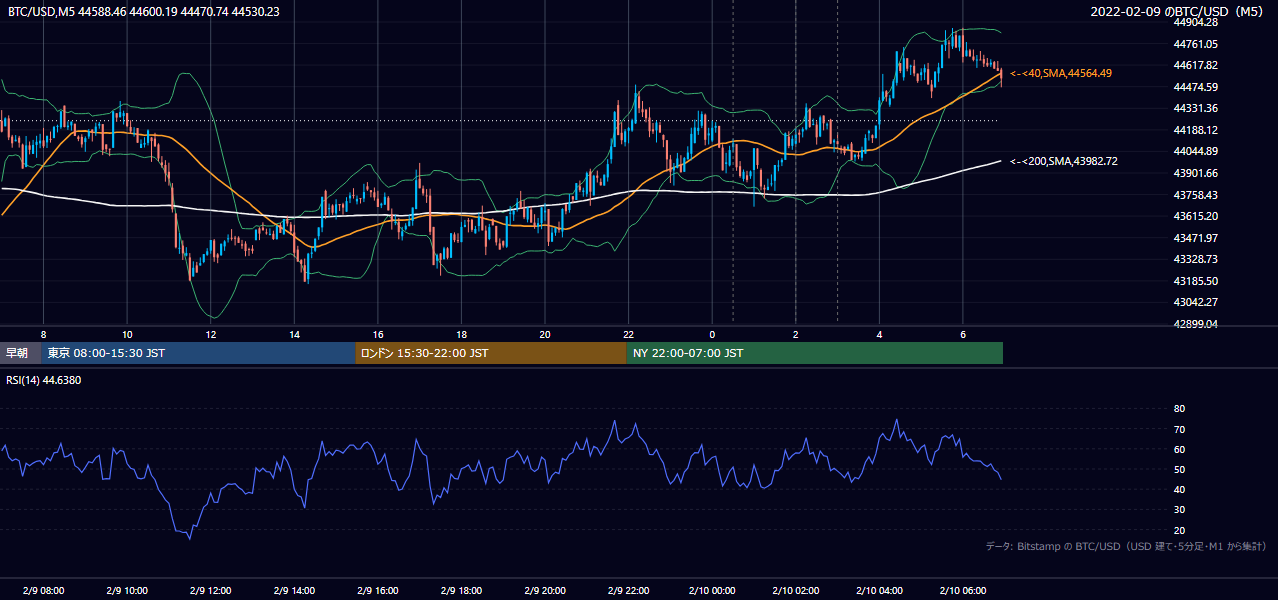
Task: Click the RSI 60 level label
Action: pyautogui.click(x=1179, y=449)
